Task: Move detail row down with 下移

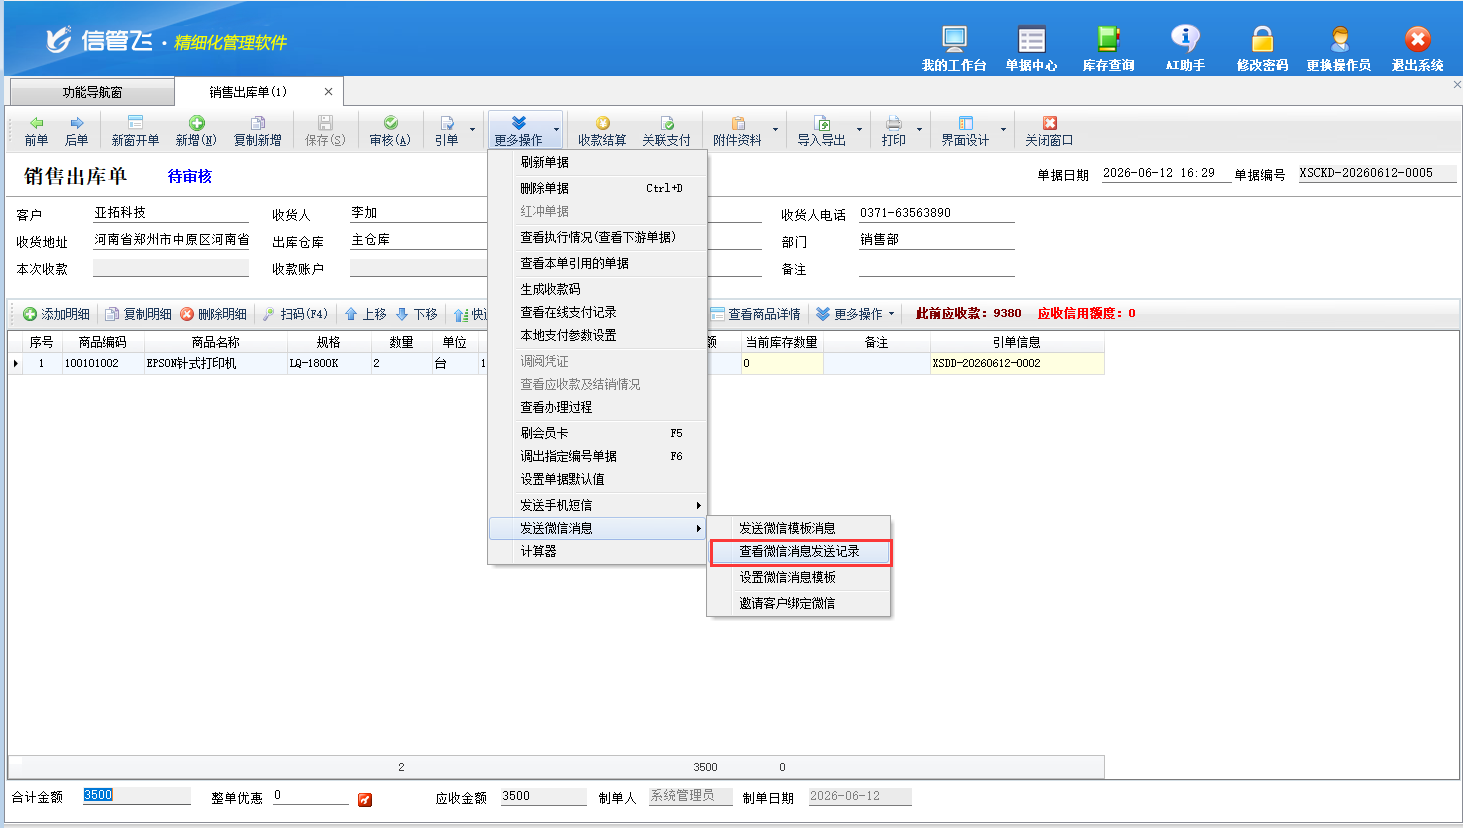Action: click(417, 314)
